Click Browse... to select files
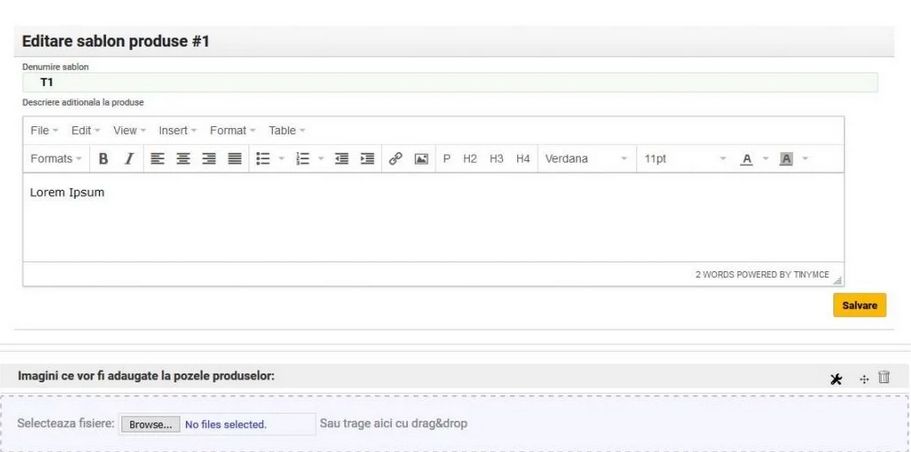The height and width of the screenshot is (452, 911). pos(151,424)
